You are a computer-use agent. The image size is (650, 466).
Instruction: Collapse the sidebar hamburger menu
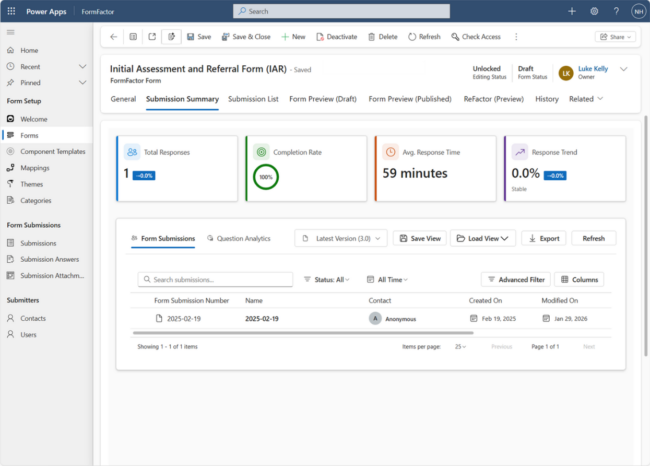click(x=11, y=32)
